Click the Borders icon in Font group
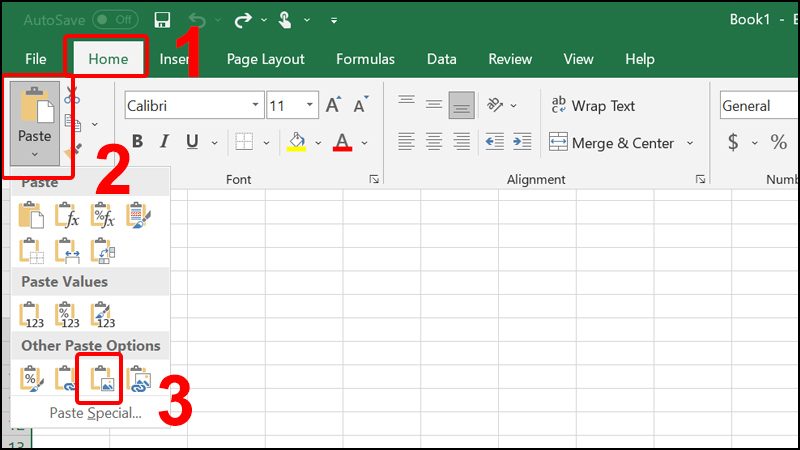Screen dimensions: 800x450 point(244,141)
